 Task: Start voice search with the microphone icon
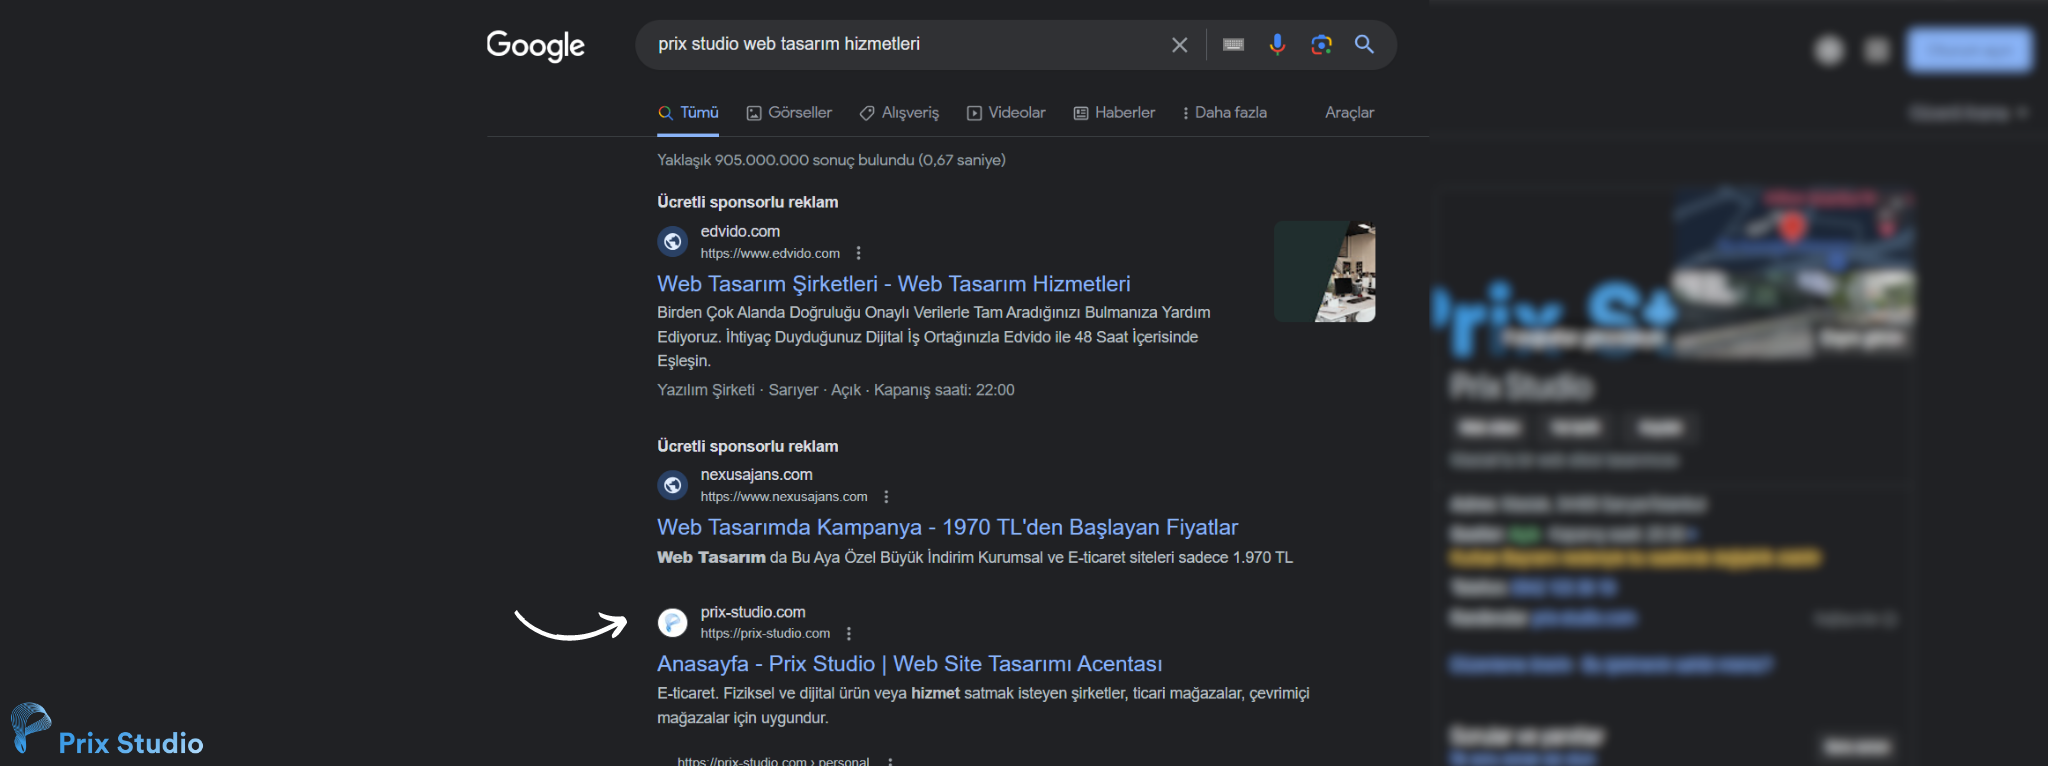coord(1277,45)
